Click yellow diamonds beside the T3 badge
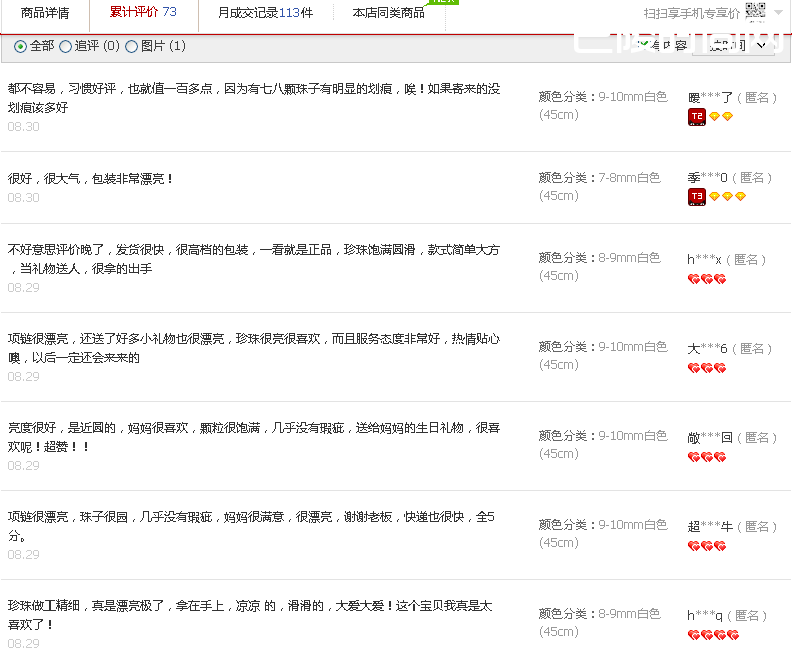Image resolution: width=792 pixels, height=658 pixels. [727, 197]
